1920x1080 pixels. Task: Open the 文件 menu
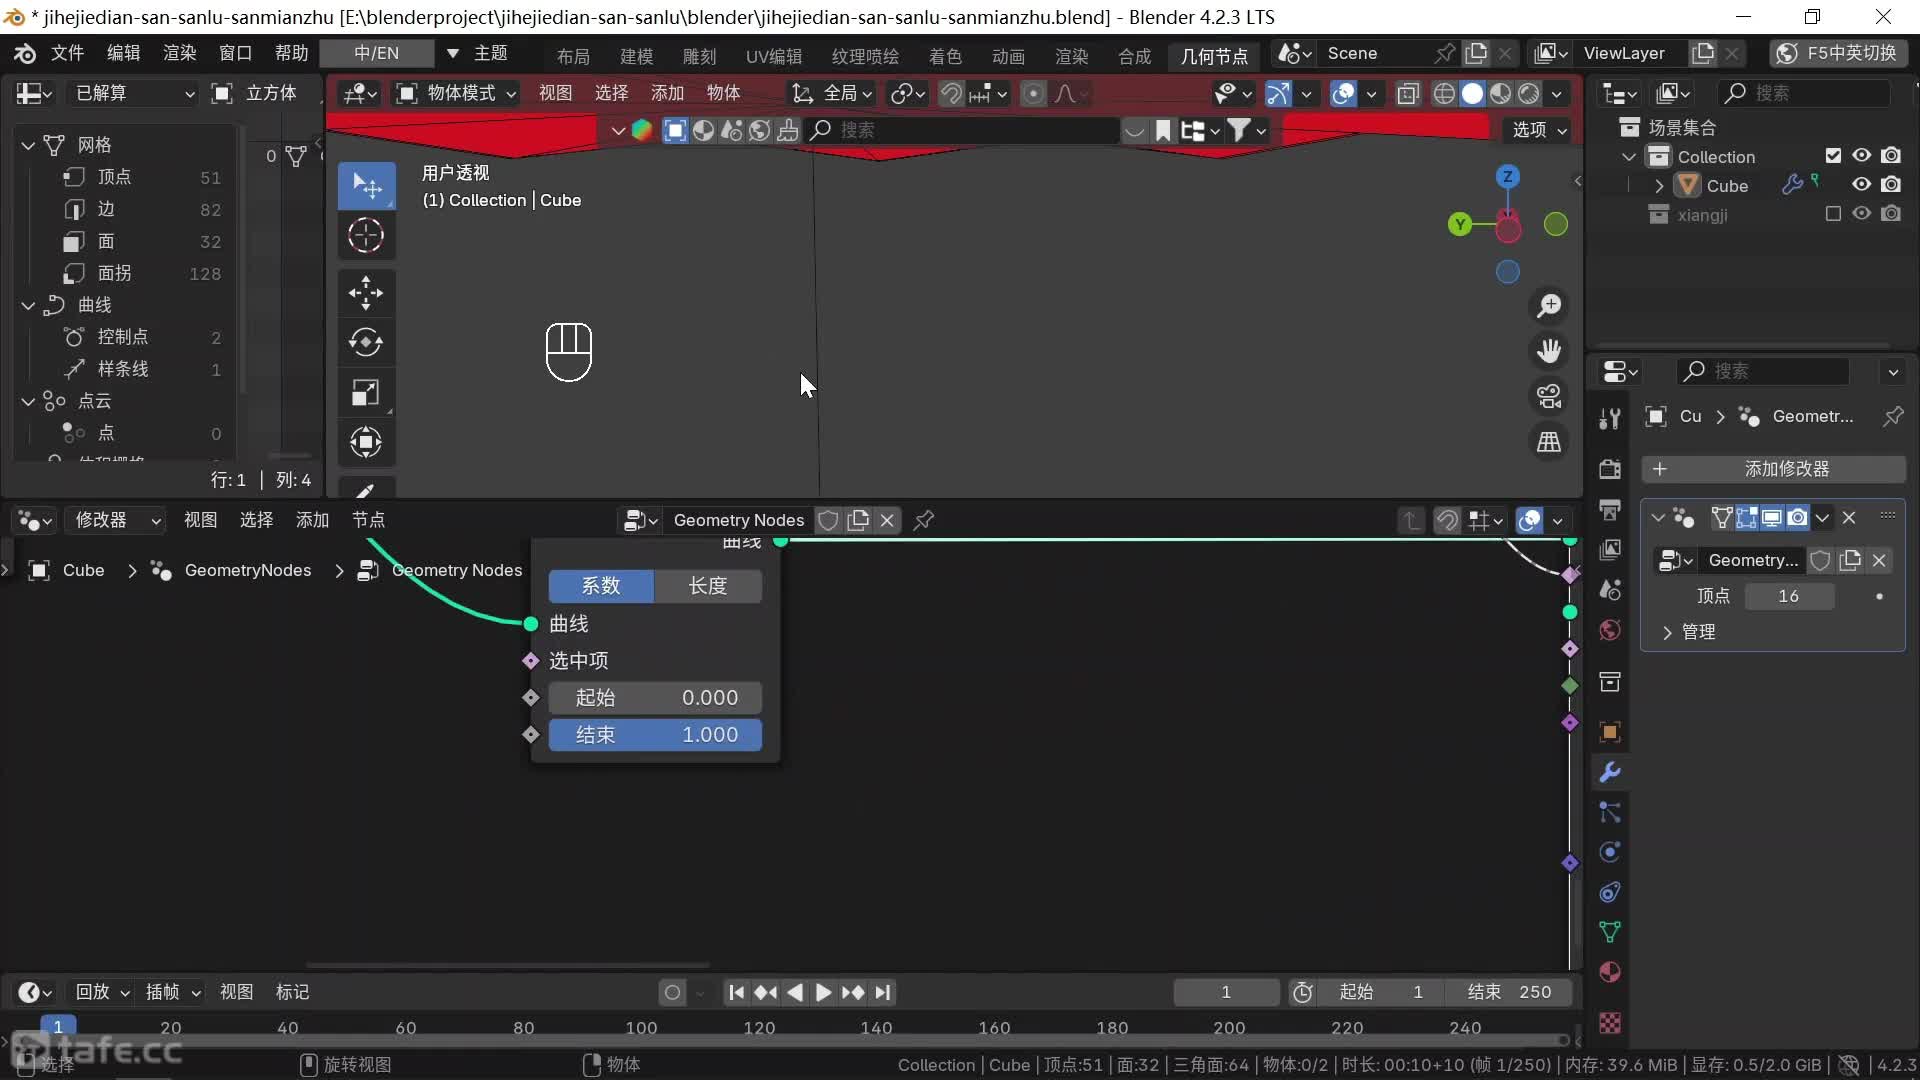[x=67, y=53]
